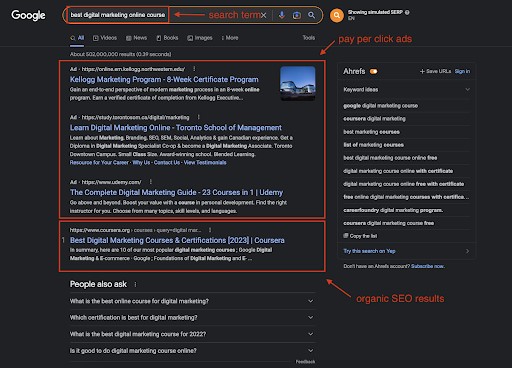Open the Coursera Best Digital Marketing Courses result

pyautogui.click(x=177, y=240)
